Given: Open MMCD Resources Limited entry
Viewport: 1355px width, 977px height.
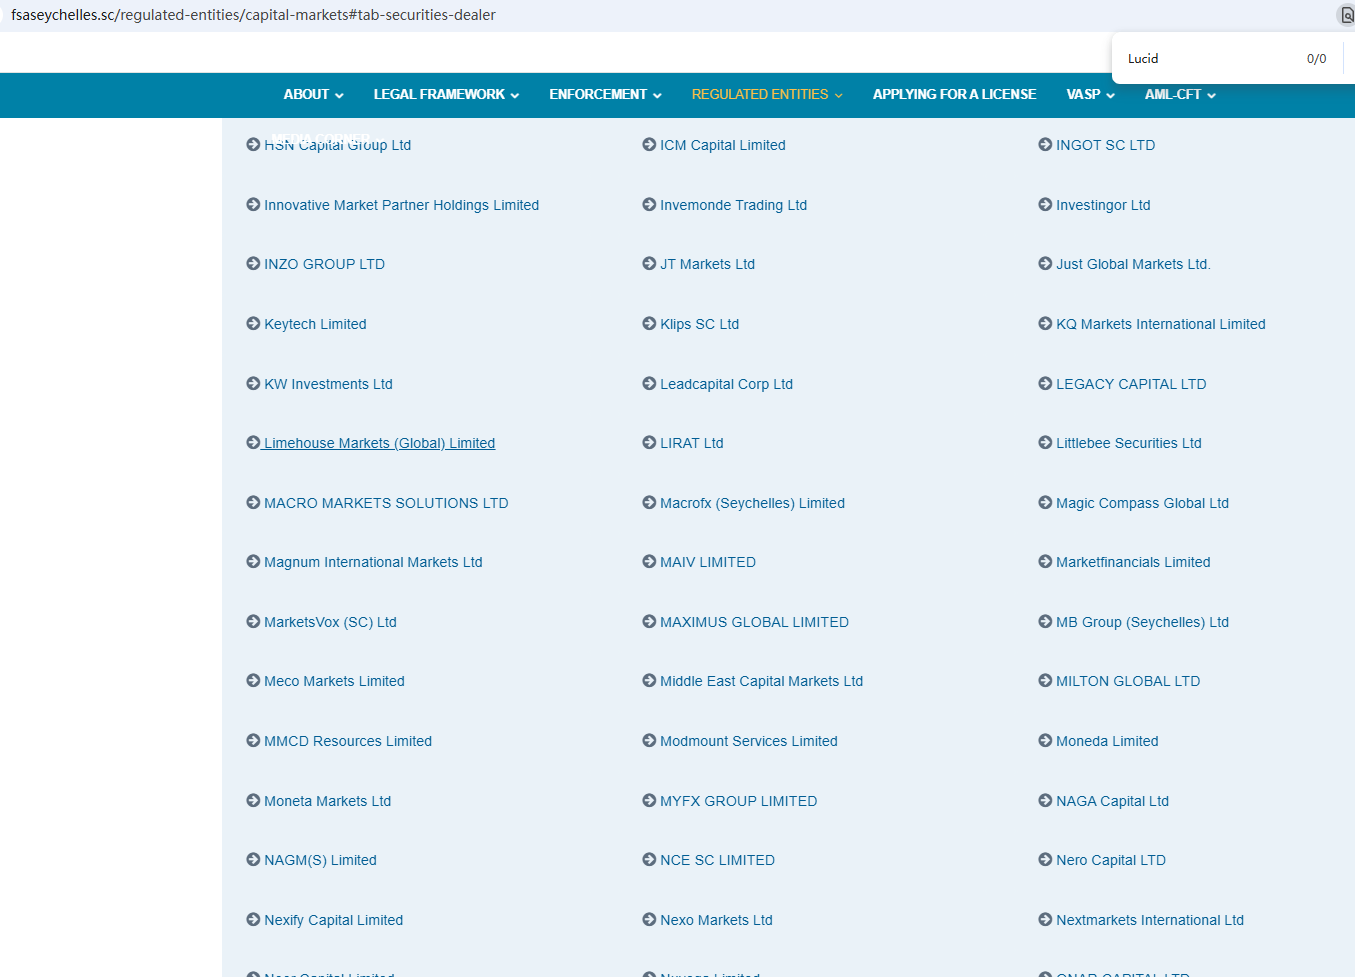Looking at the screenshot, I should point(348,741).
